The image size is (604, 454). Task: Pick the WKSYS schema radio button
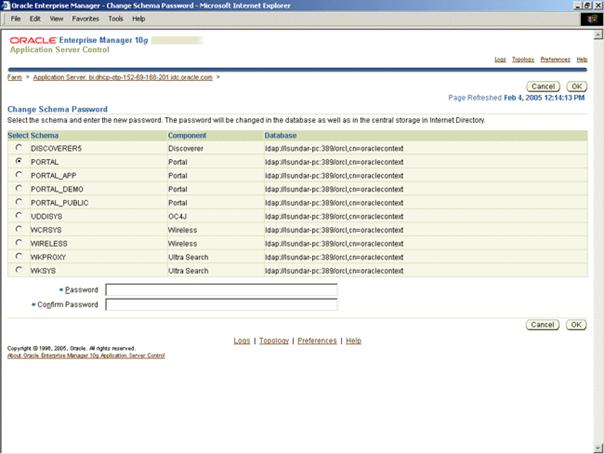tap(19, 269)
